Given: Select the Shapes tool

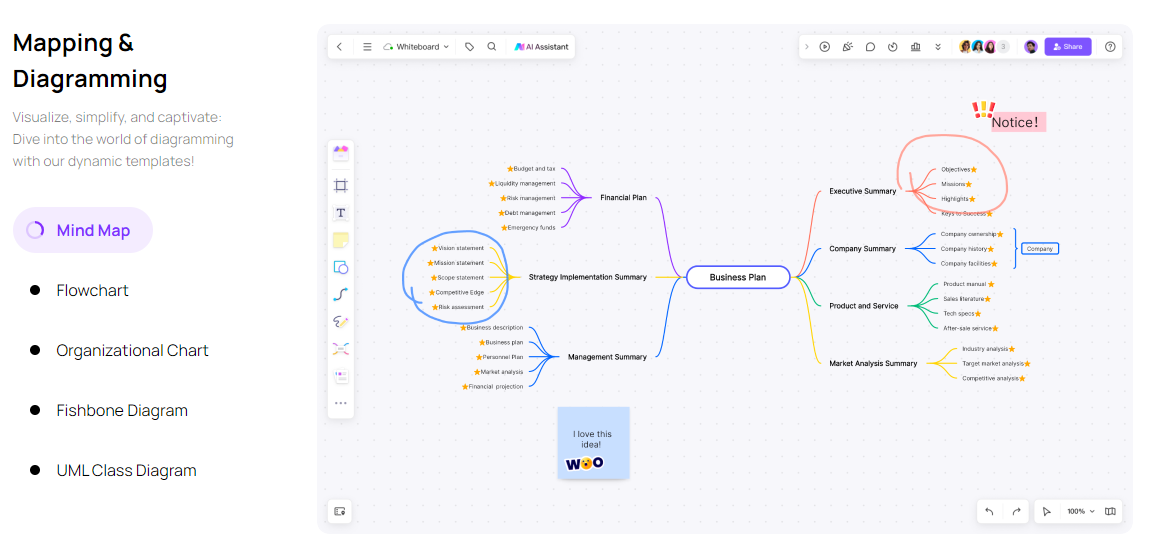Looking at the screenshot, I should (340, 267).
